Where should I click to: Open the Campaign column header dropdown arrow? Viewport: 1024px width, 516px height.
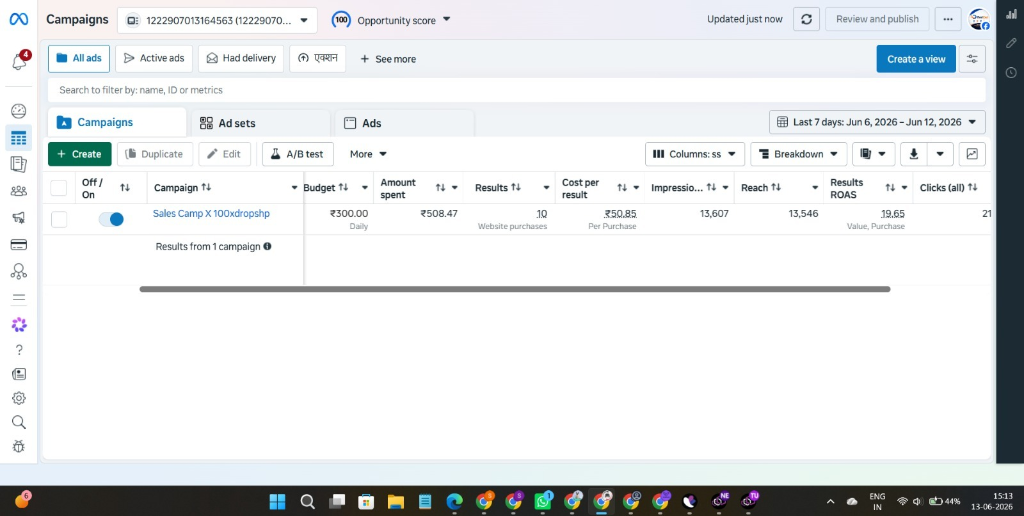[294, 188]
